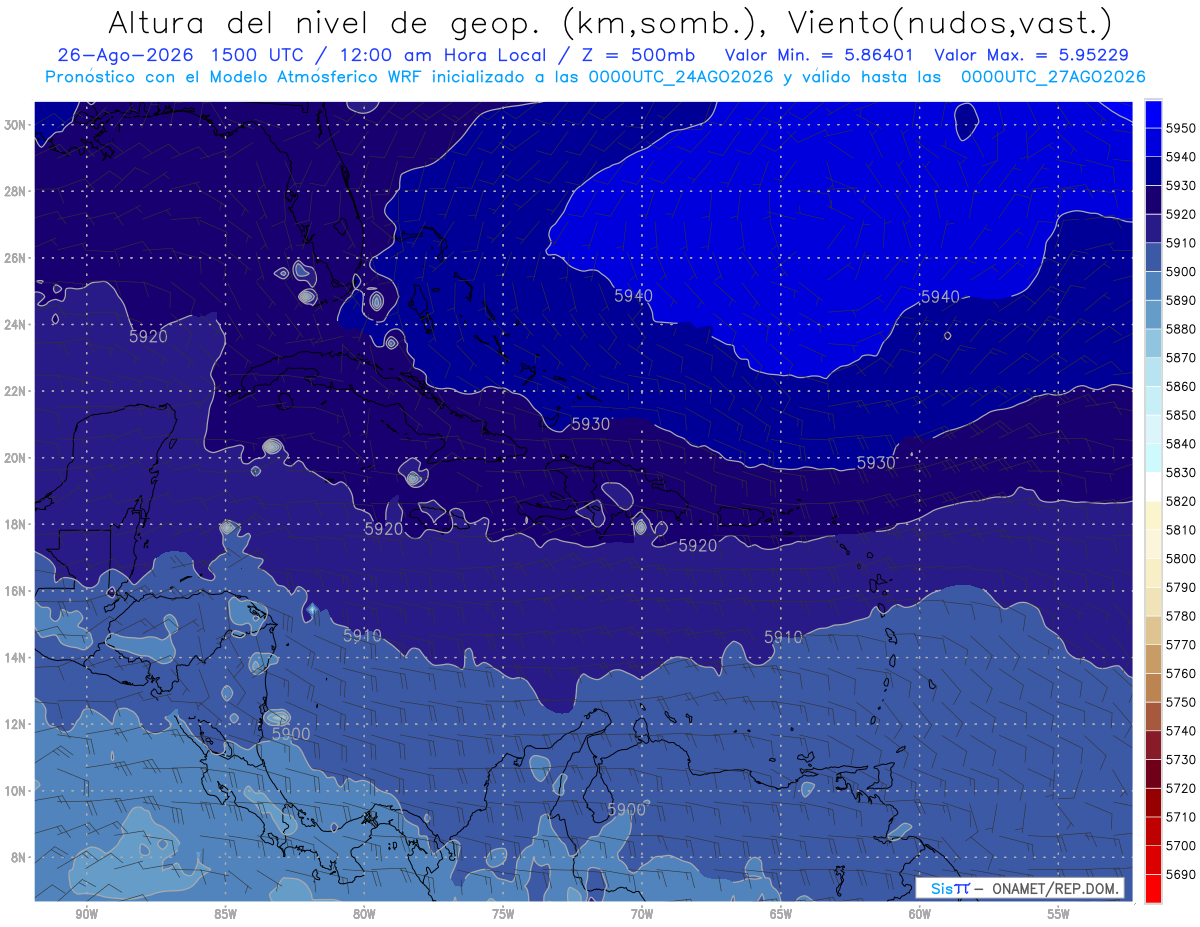Click the brightest blue swatch above 5950

[x=1153, y=114]
